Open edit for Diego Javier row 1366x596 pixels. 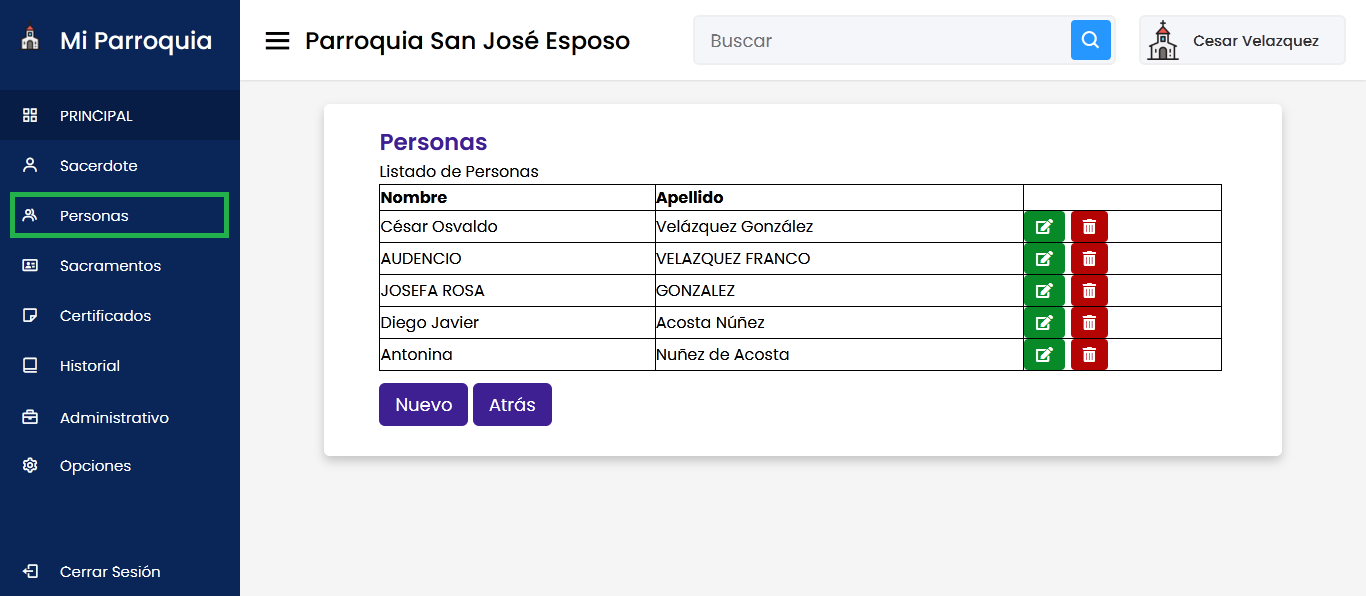click(x=1044, y=323)
